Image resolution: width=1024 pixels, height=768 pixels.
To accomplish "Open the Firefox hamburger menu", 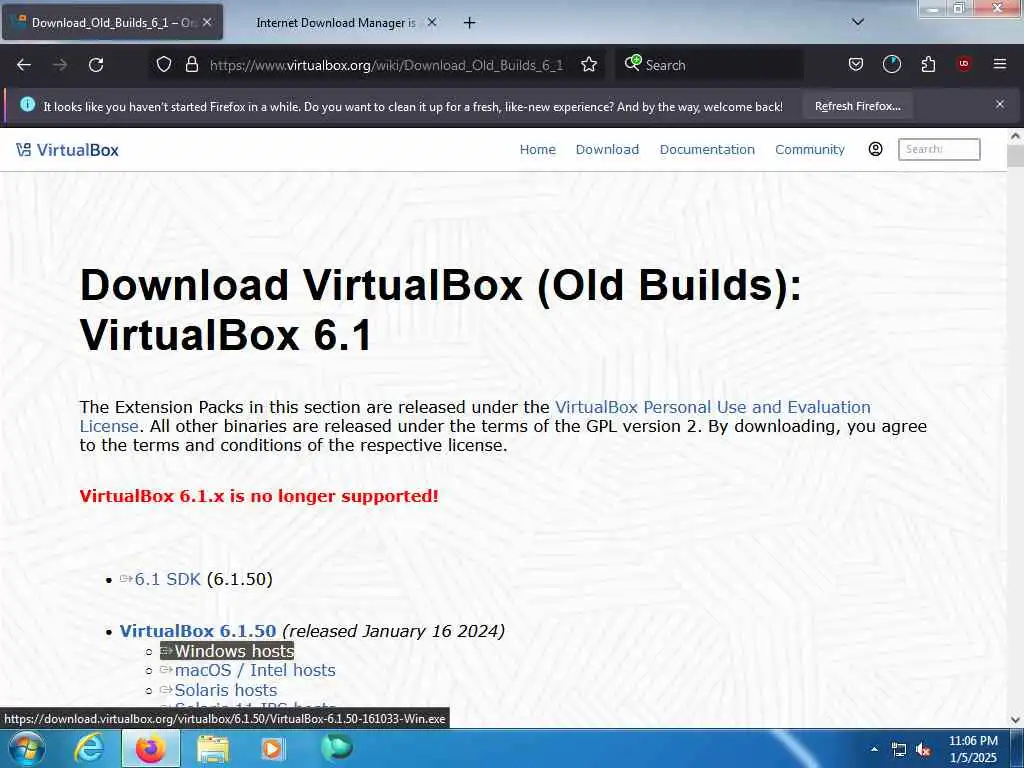I will pyautogui.click(x=1000, y=64).
